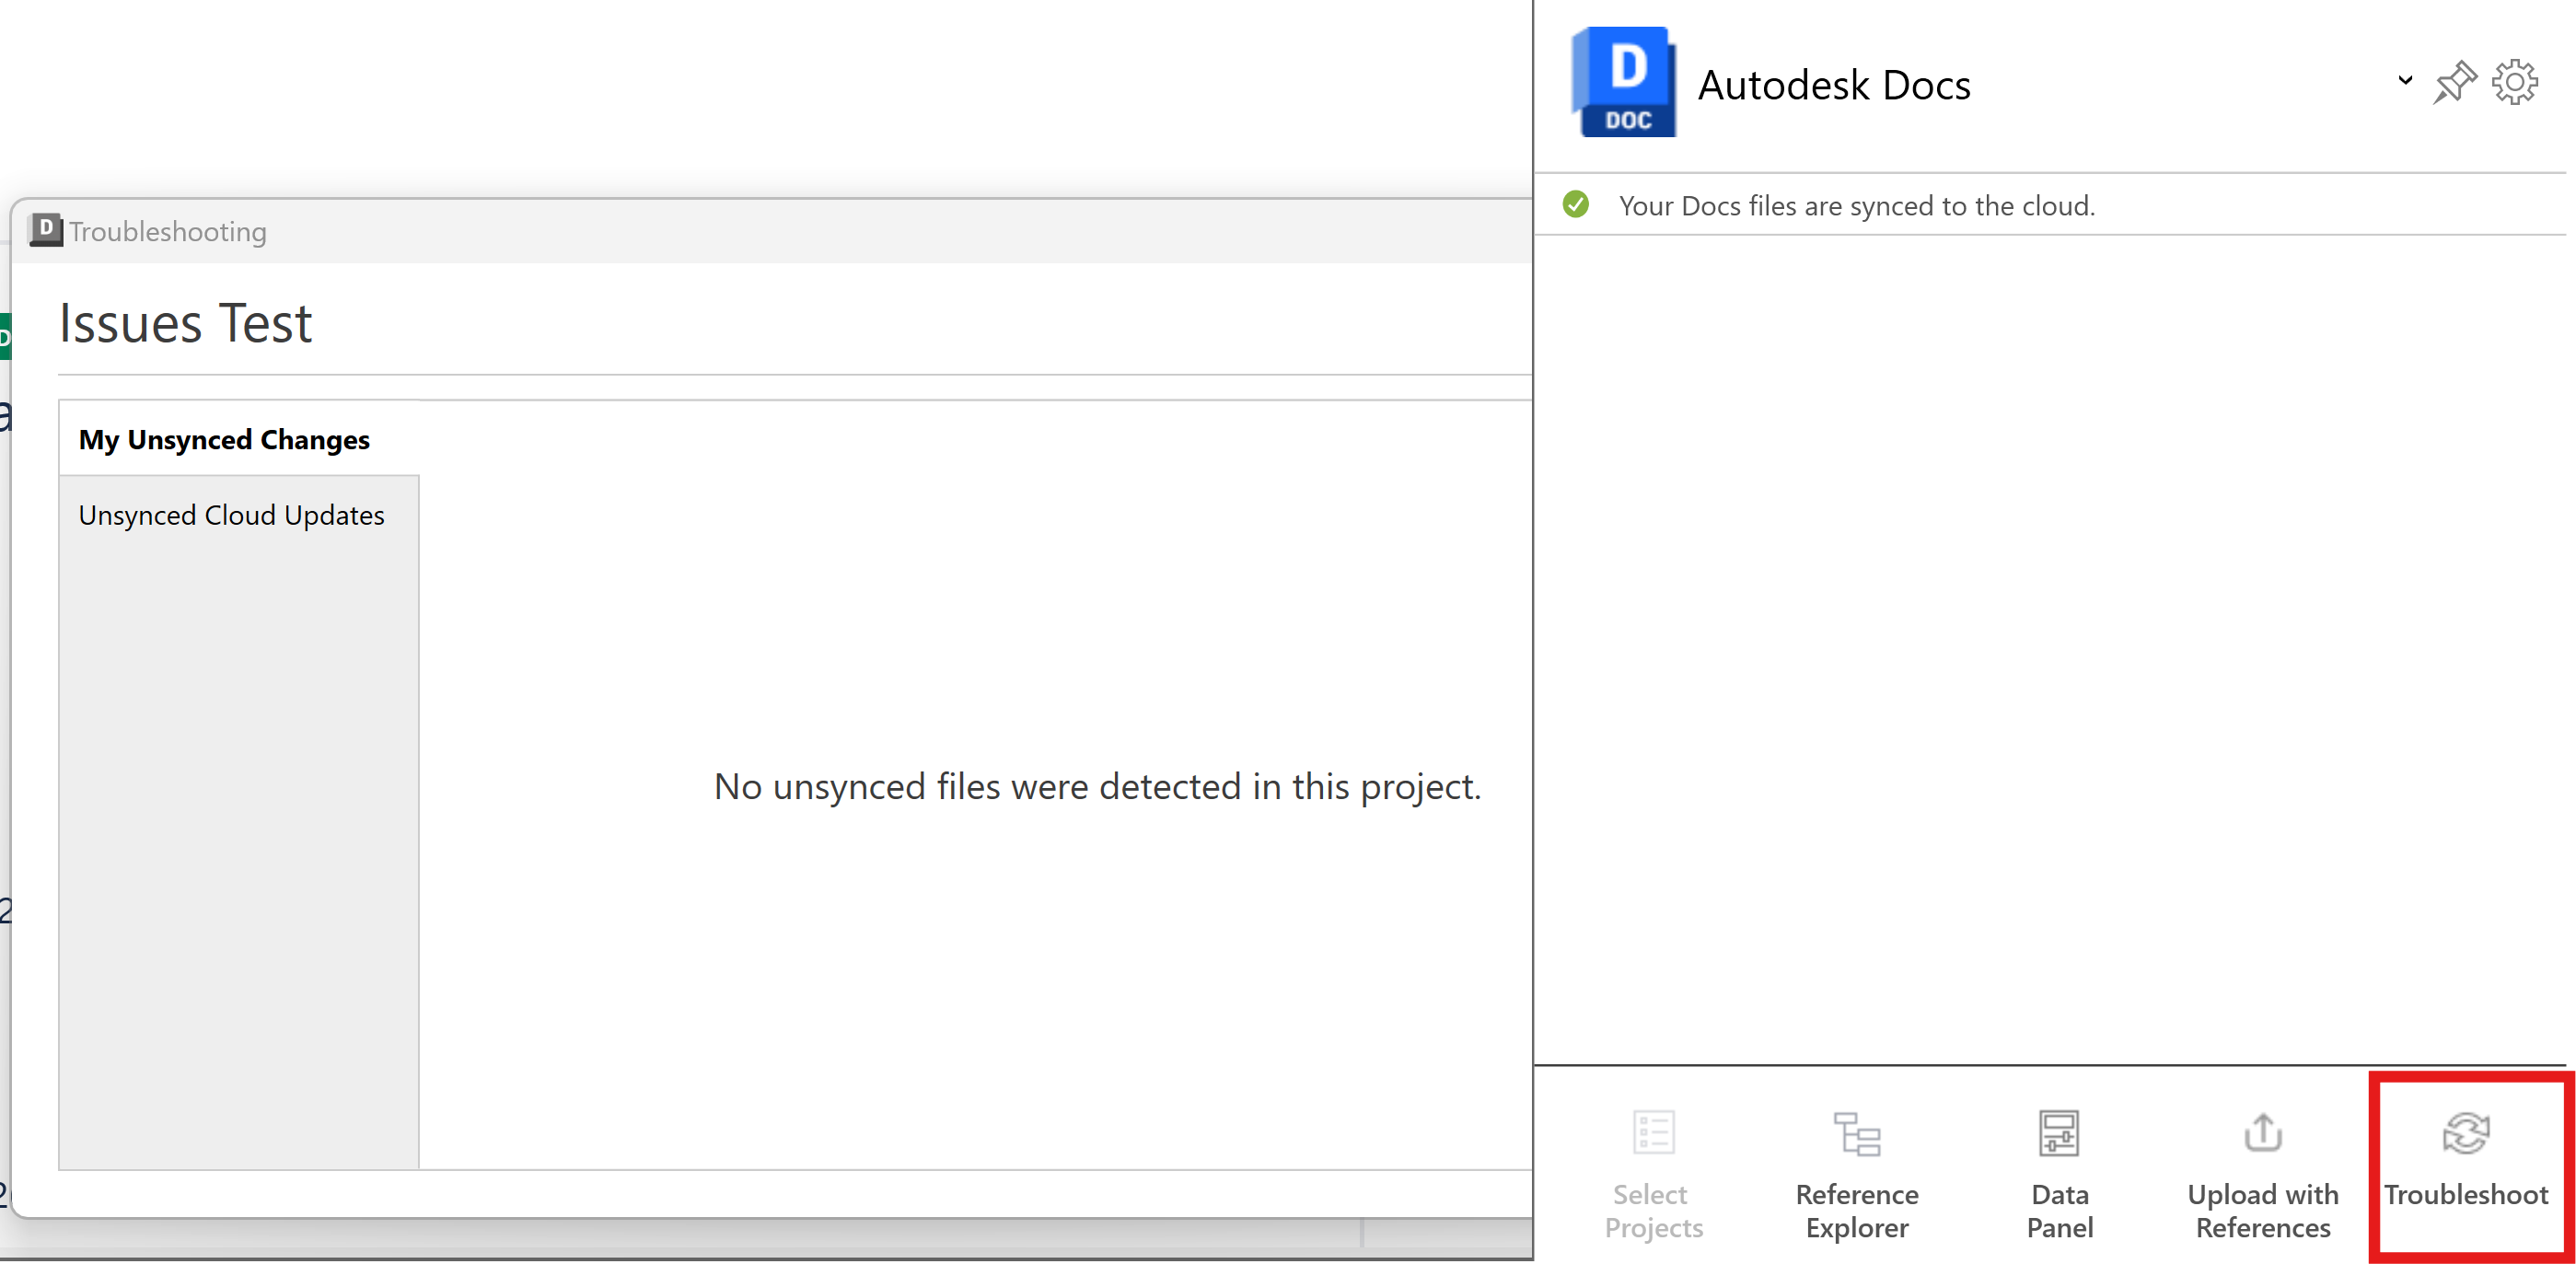Expand the Autodesk Docs dropdown chevron
The width and height of the screenshot is (2576, 1264).
2405,80
